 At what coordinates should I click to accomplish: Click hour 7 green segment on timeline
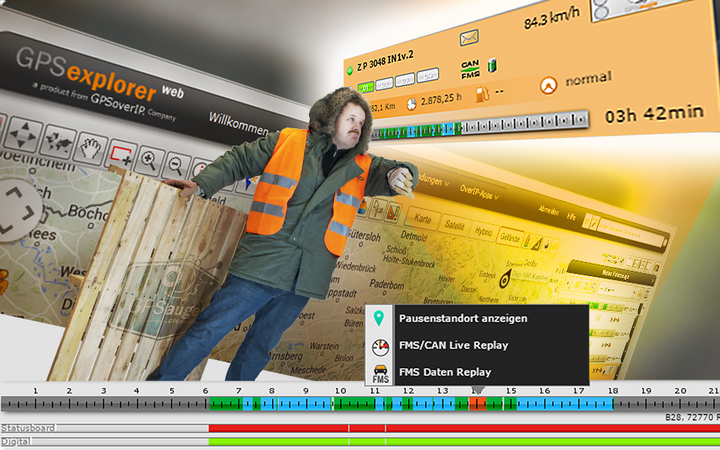(x=226, y=404)
